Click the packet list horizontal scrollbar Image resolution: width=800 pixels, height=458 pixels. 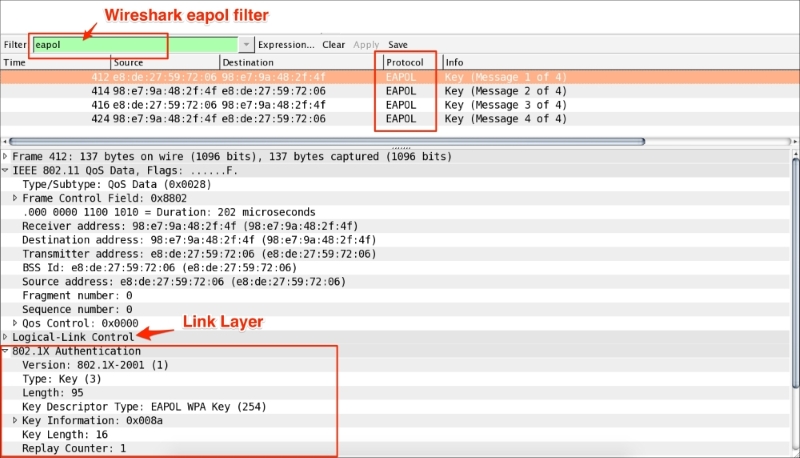pos(327,141)
